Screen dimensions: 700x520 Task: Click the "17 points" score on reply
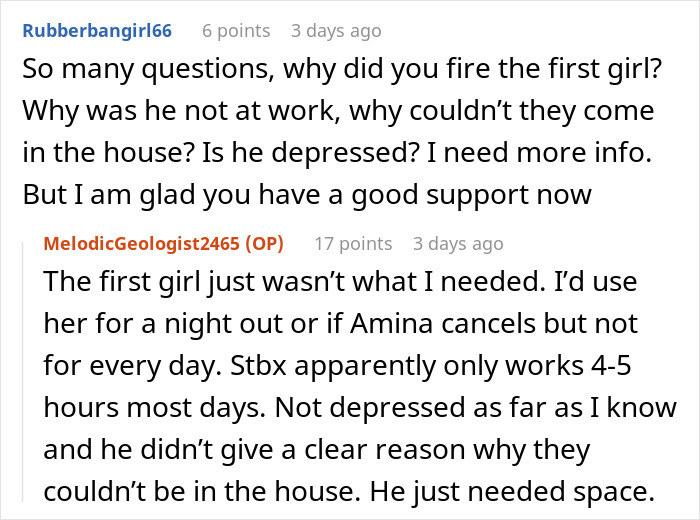pos(353,244)
